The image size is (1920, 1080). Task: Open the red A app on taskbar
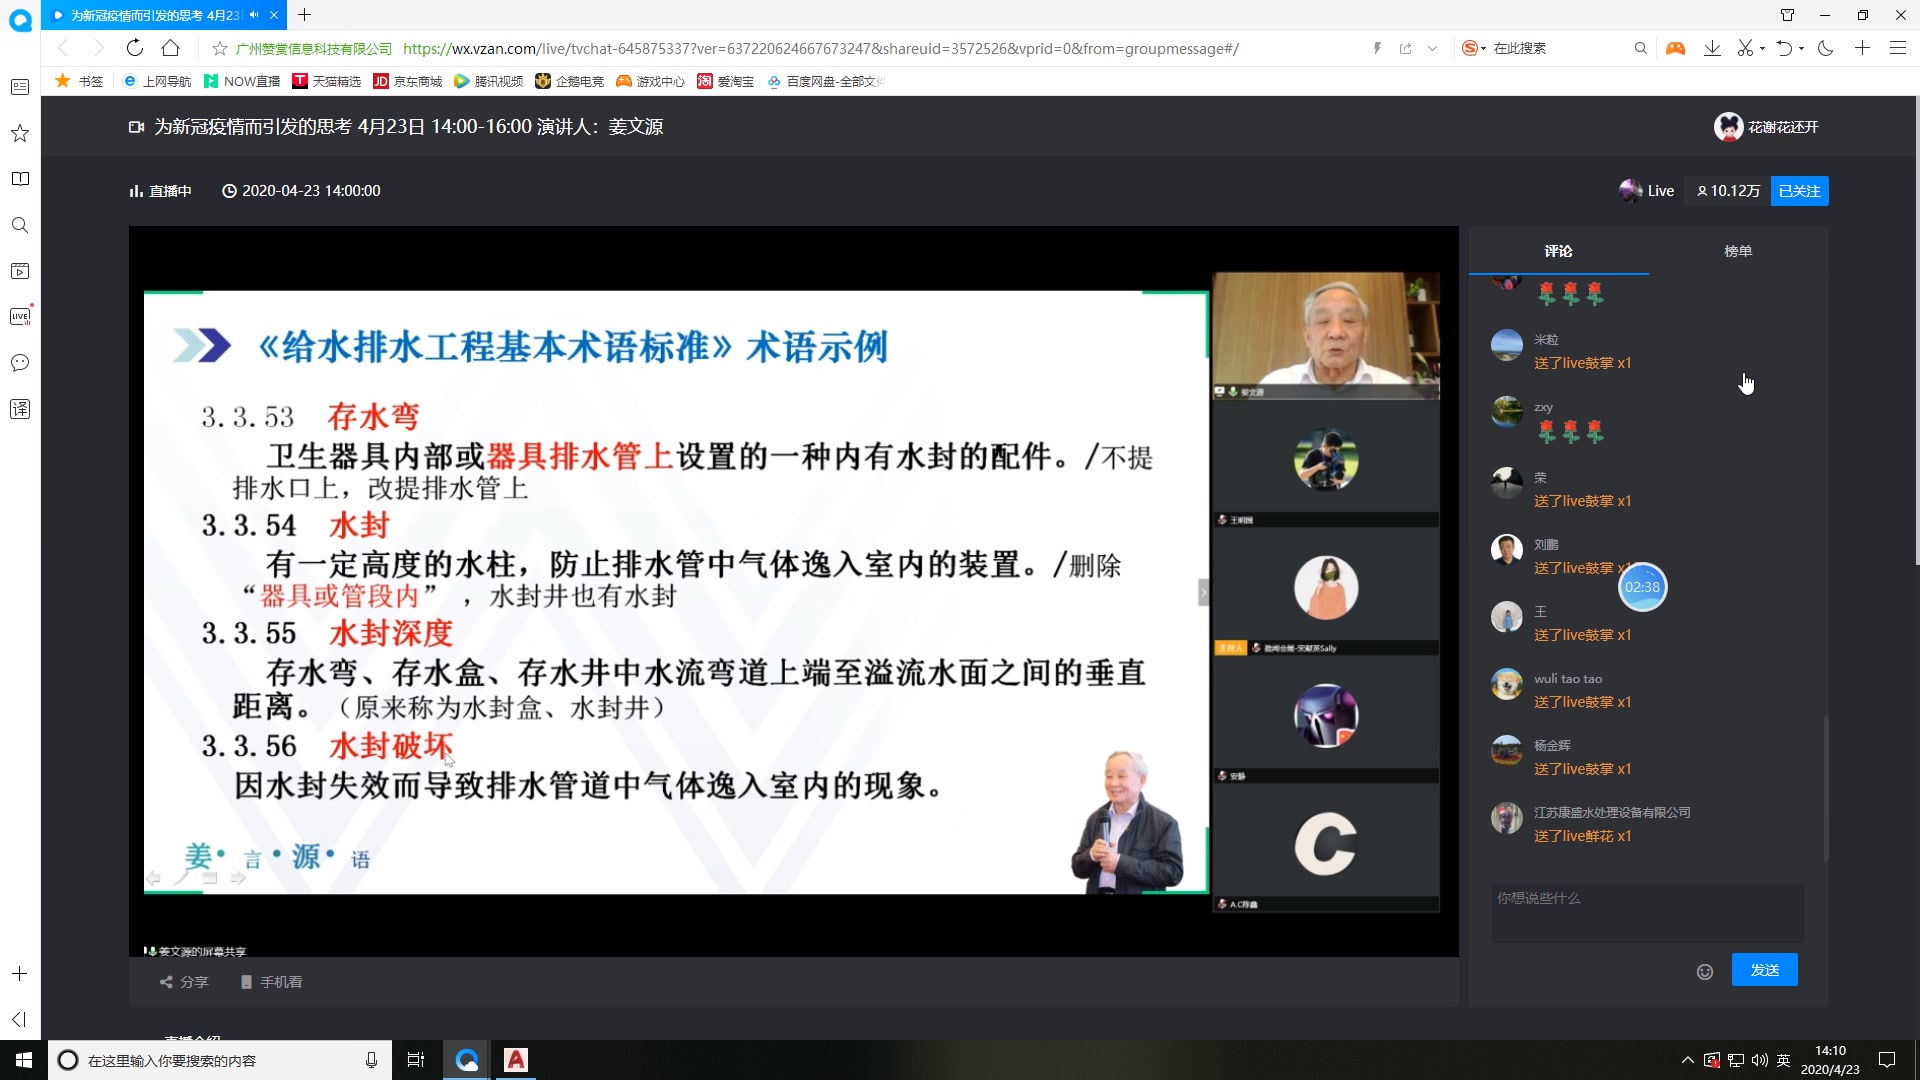tap(516, 1060)
